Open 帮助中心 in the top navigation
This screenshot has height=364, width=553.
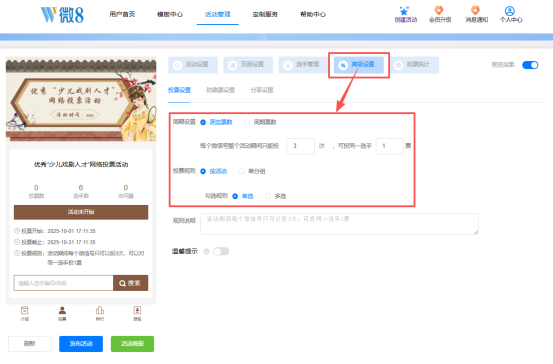313,14
